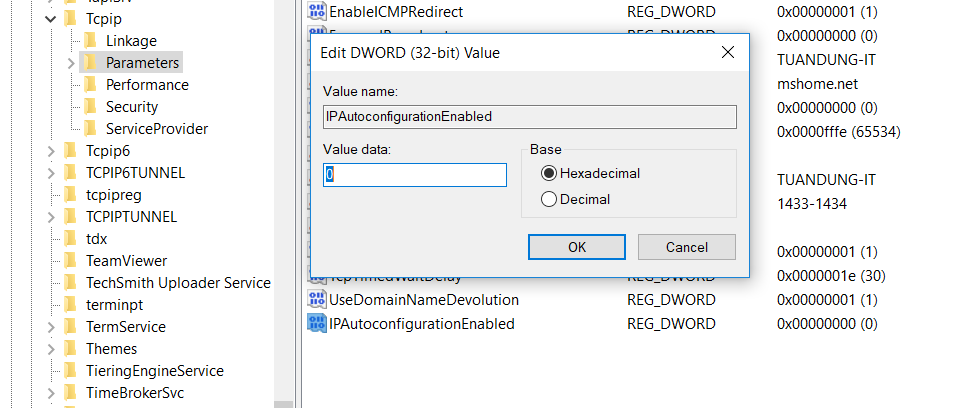The image size is (974, 408).
Task: Select the TechSmith Uploader Service key
Action: click(x=178, y=283)
